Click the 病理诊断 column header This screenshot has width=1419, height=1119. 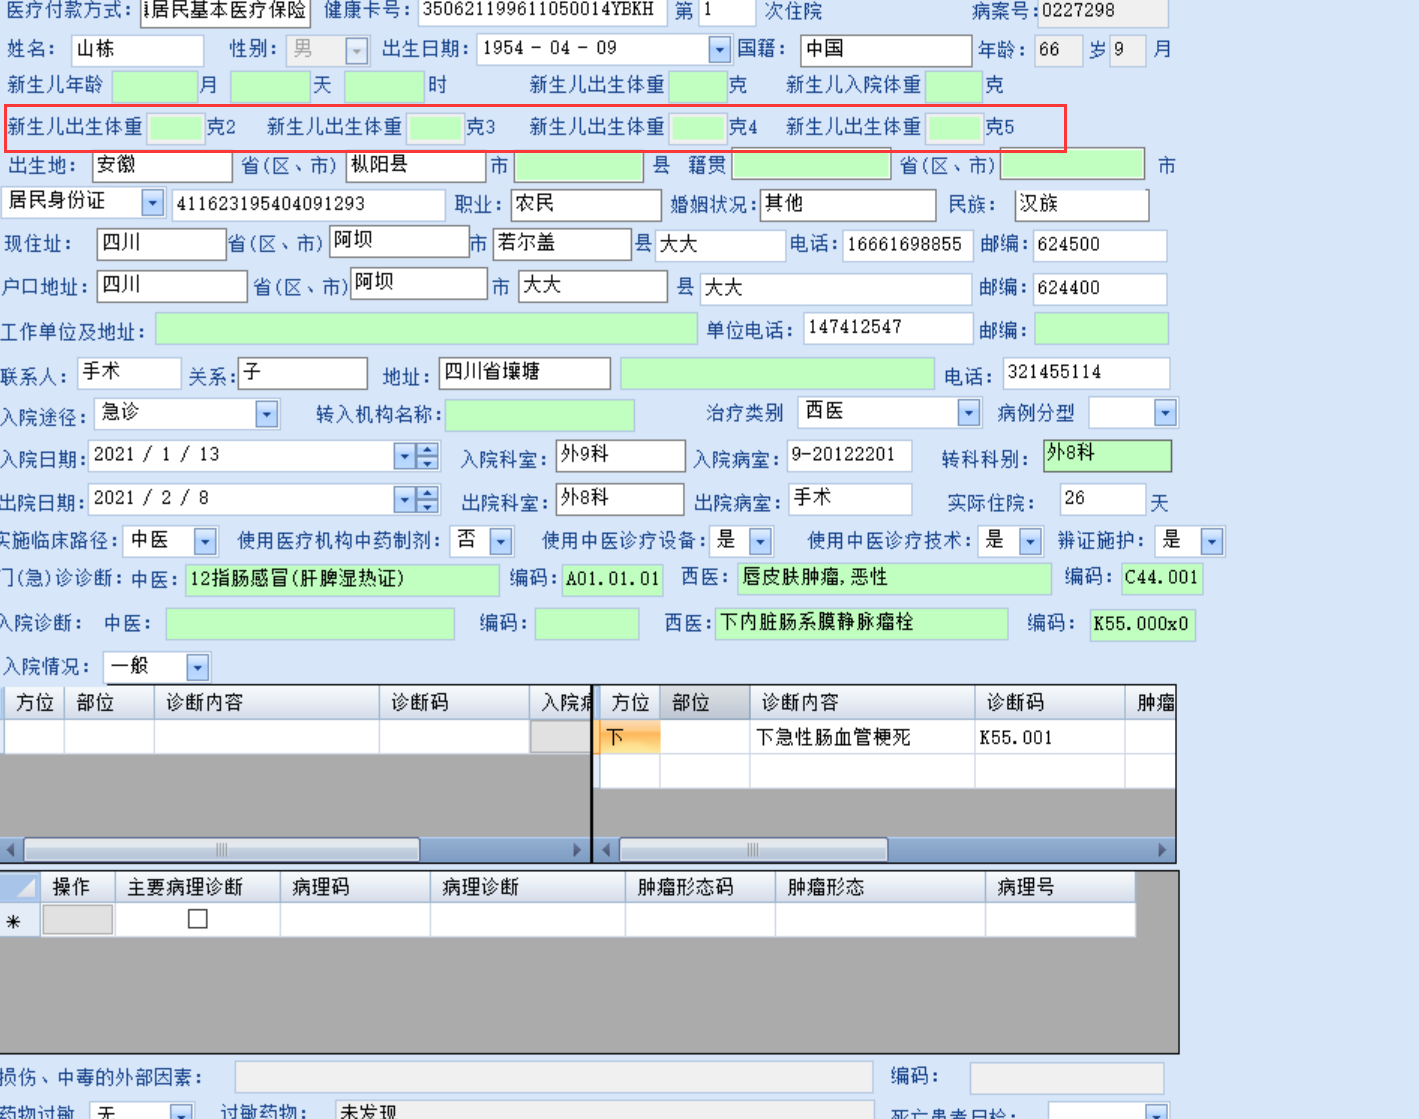pyautogui.click(x=528, y=887)
